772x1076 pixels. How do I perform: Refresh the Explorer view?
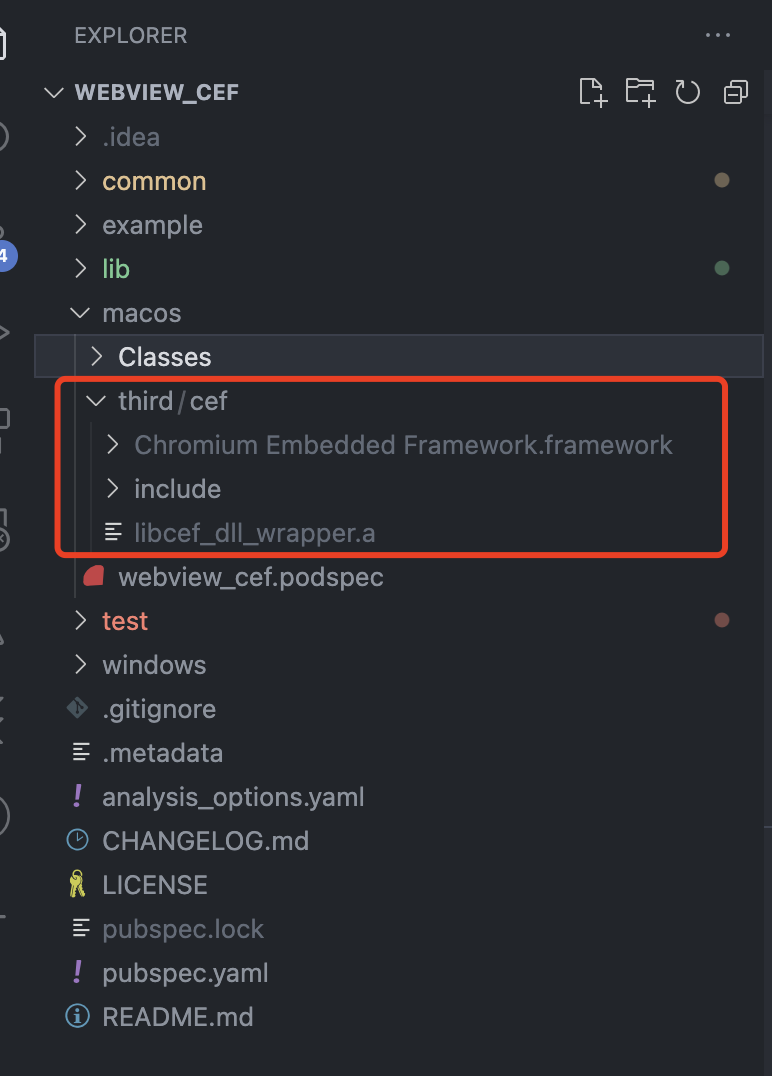pos(688,91)
